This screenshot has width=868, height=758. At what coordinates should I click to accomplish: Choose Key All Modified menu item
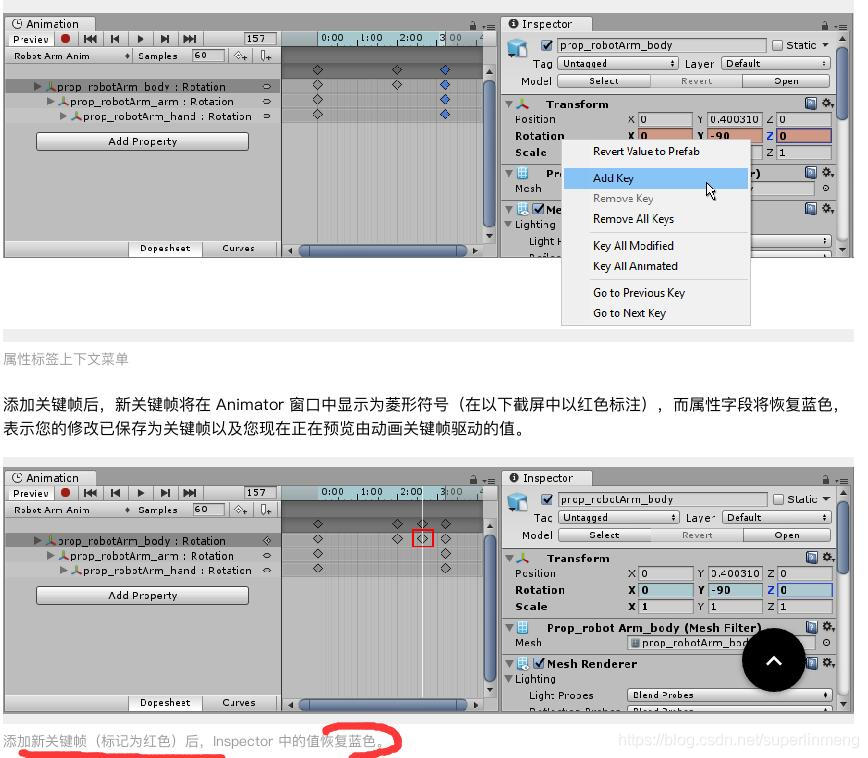coord(656,245)
